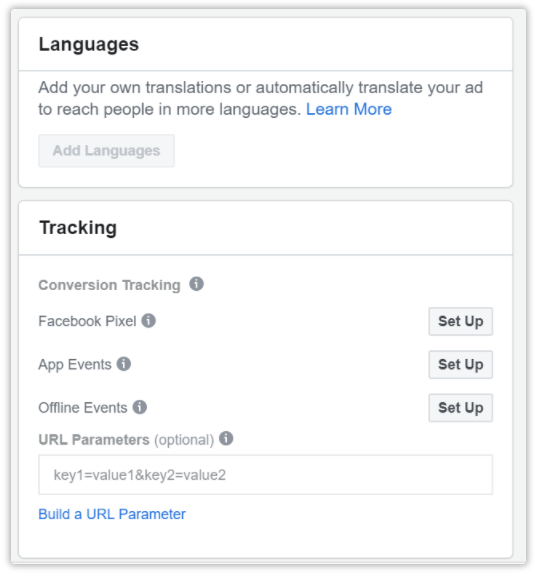Viewport: 535px width, 577px height.
Task: Open the Learn More link about translations
Action: click(349, 109)
